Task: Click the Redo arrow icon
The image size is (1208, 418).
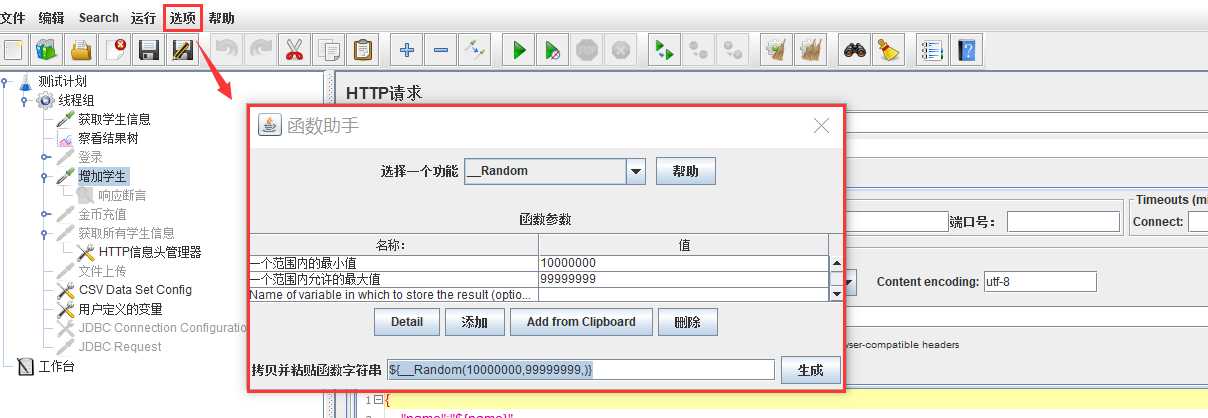Action: coord(261,50)
